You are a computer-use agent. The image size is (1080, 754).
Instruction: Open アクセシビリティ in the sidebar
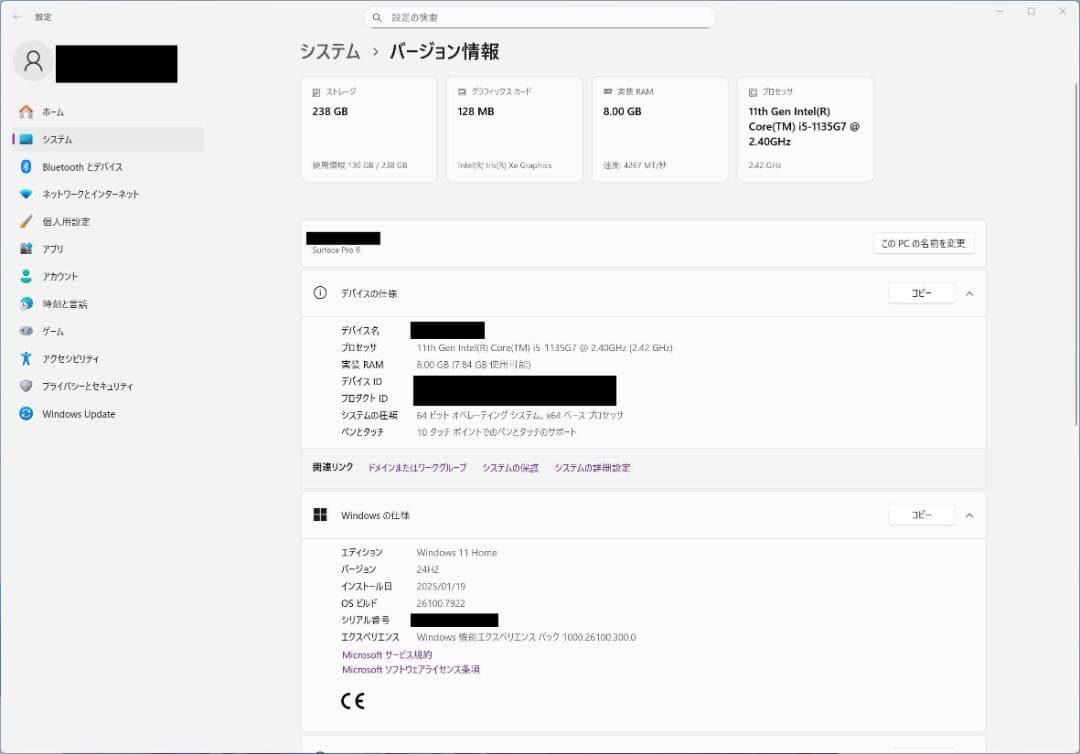click(108, 359)
